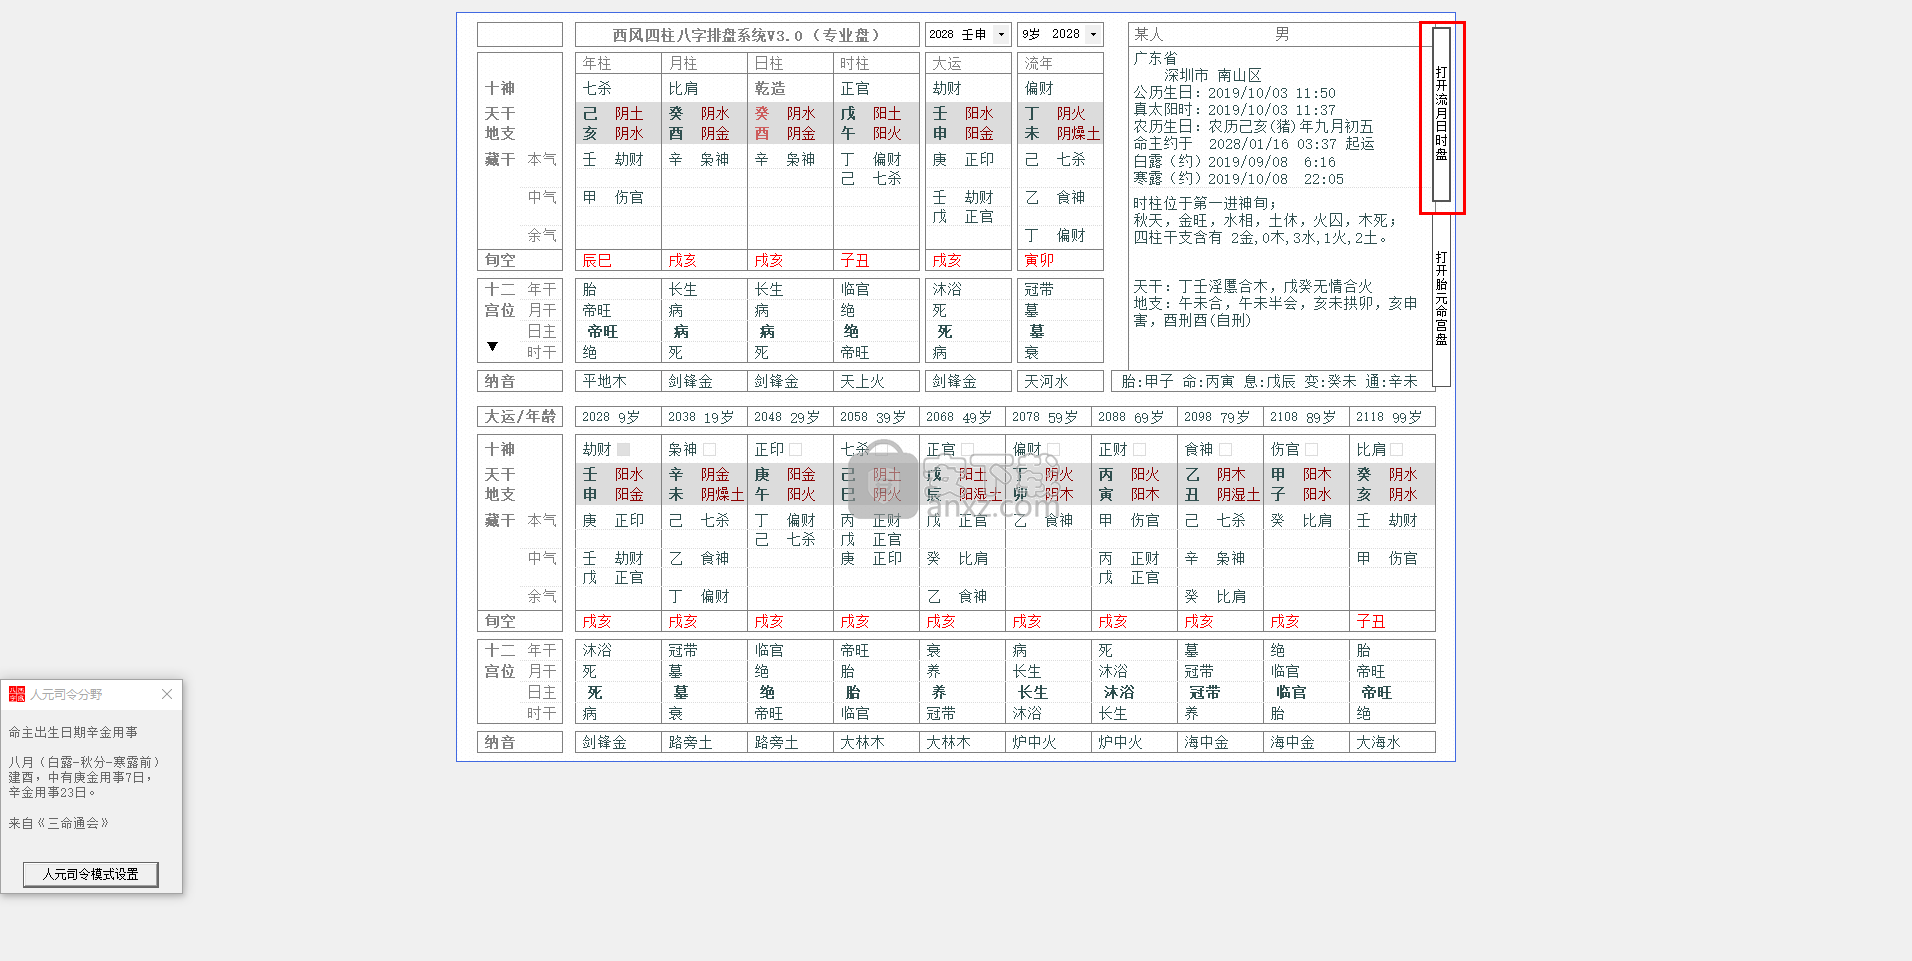Image resolution: width=1912 pixels, height=961 pixels.
Task: Click the 天上火 纳音 cell
Action: point(876,381)
